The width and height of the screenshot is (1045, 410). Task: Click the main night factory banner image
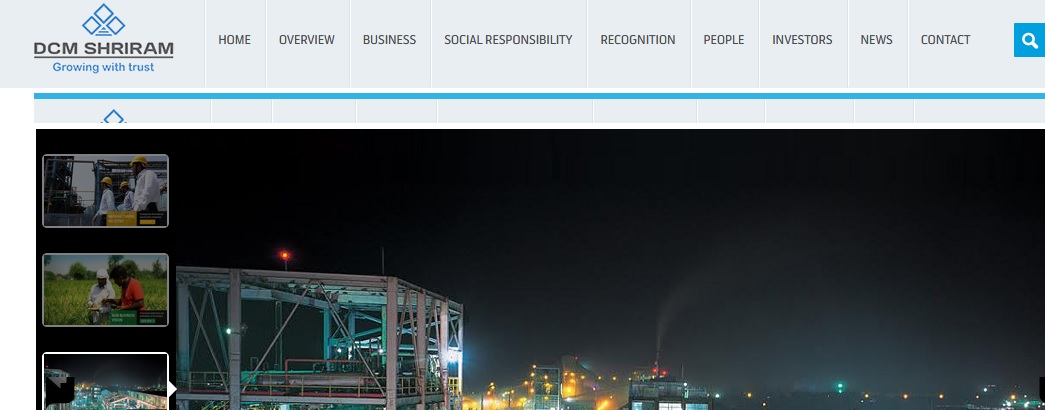(x=606, y=269)
